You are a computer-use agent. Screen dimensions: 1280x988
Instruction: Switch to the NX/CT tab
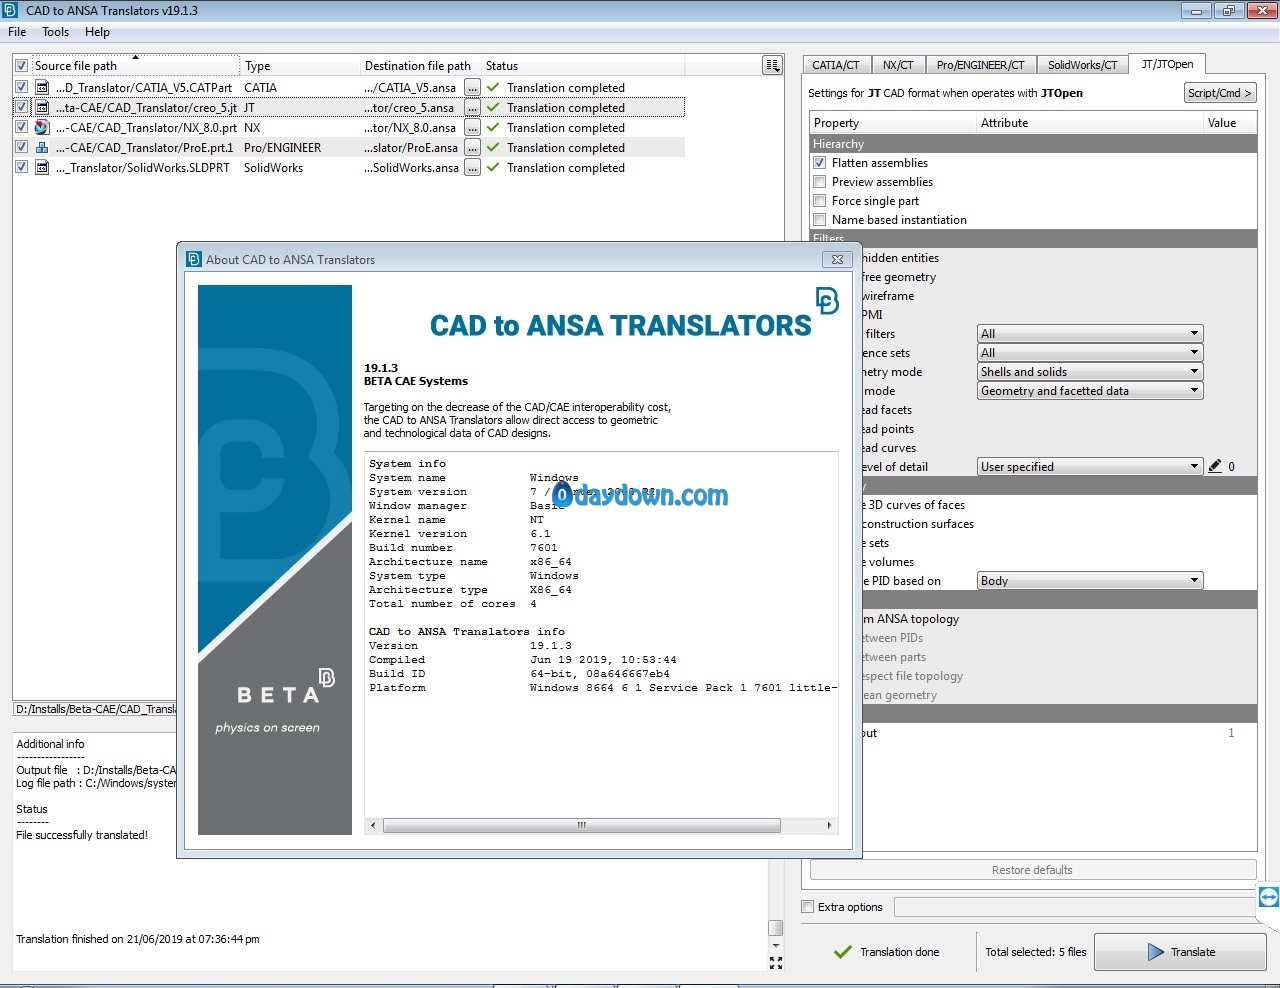click(898, 65)
